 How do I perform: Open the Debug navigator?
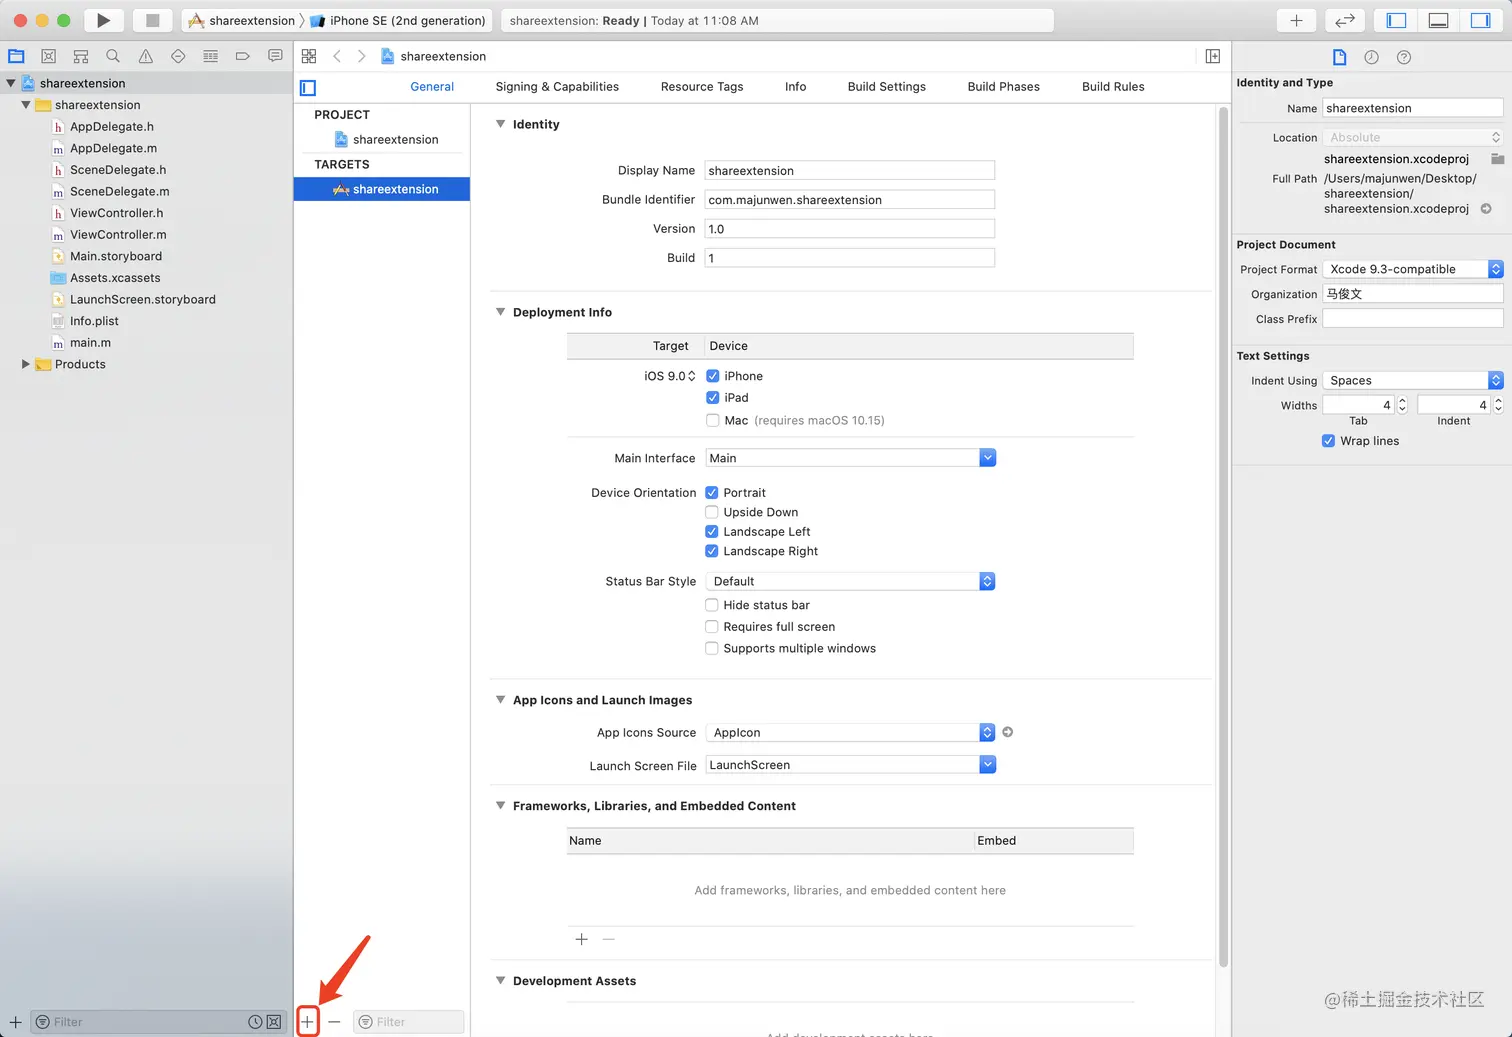(210, 56)
